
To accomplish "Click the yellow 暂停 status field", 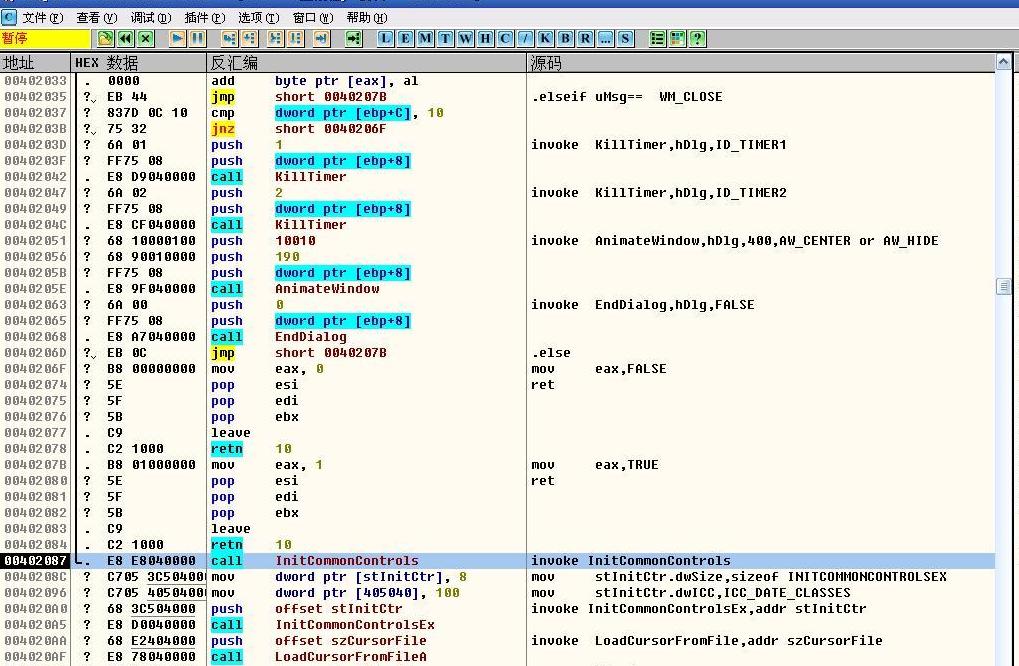I will [x=45, y=38].
